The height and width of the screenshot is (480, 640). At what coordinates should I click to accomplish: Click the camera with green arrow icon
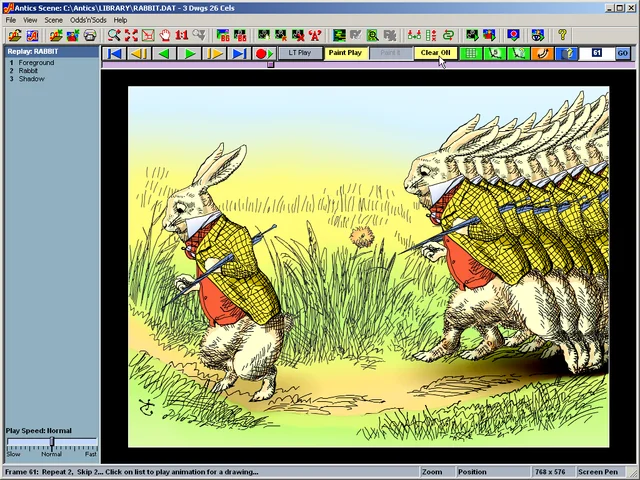(472, 36)
